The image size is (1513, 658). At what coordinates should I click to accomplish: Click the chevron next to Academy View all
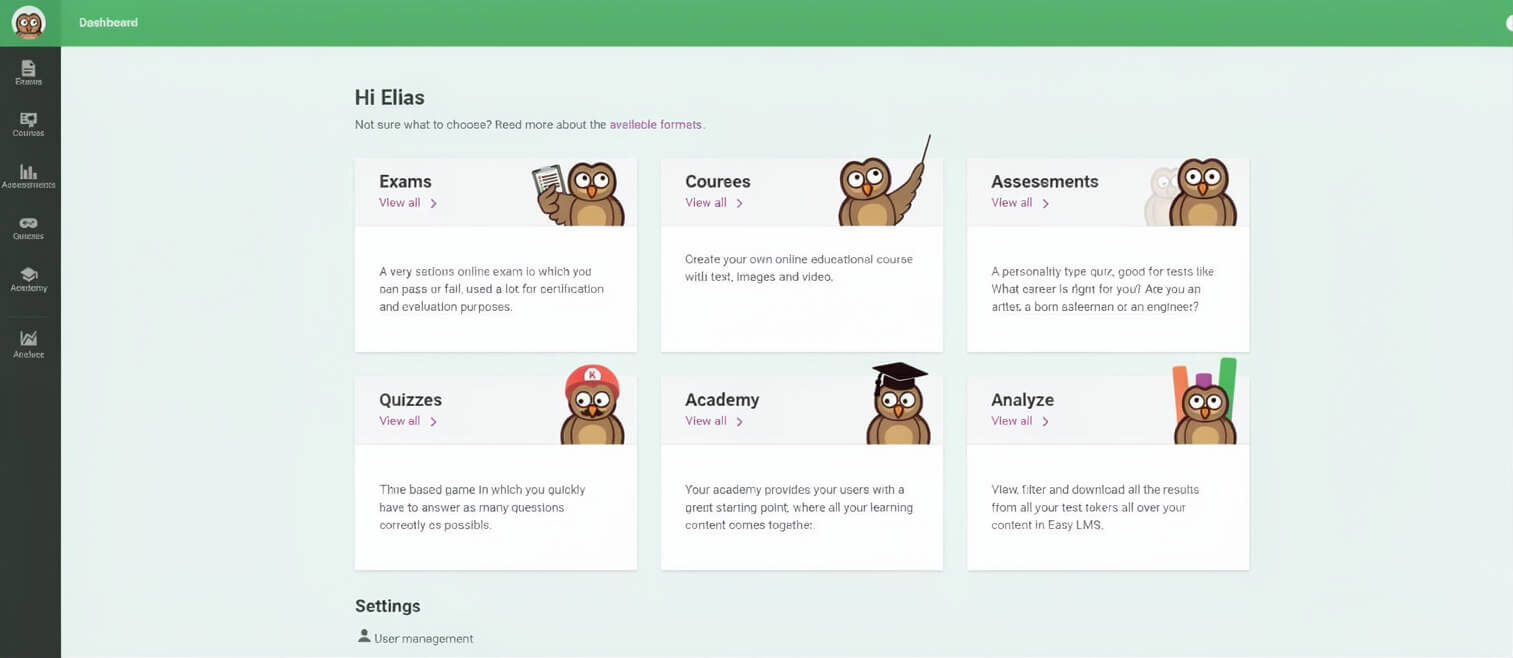pyautogui.click(x=740, y=422)
